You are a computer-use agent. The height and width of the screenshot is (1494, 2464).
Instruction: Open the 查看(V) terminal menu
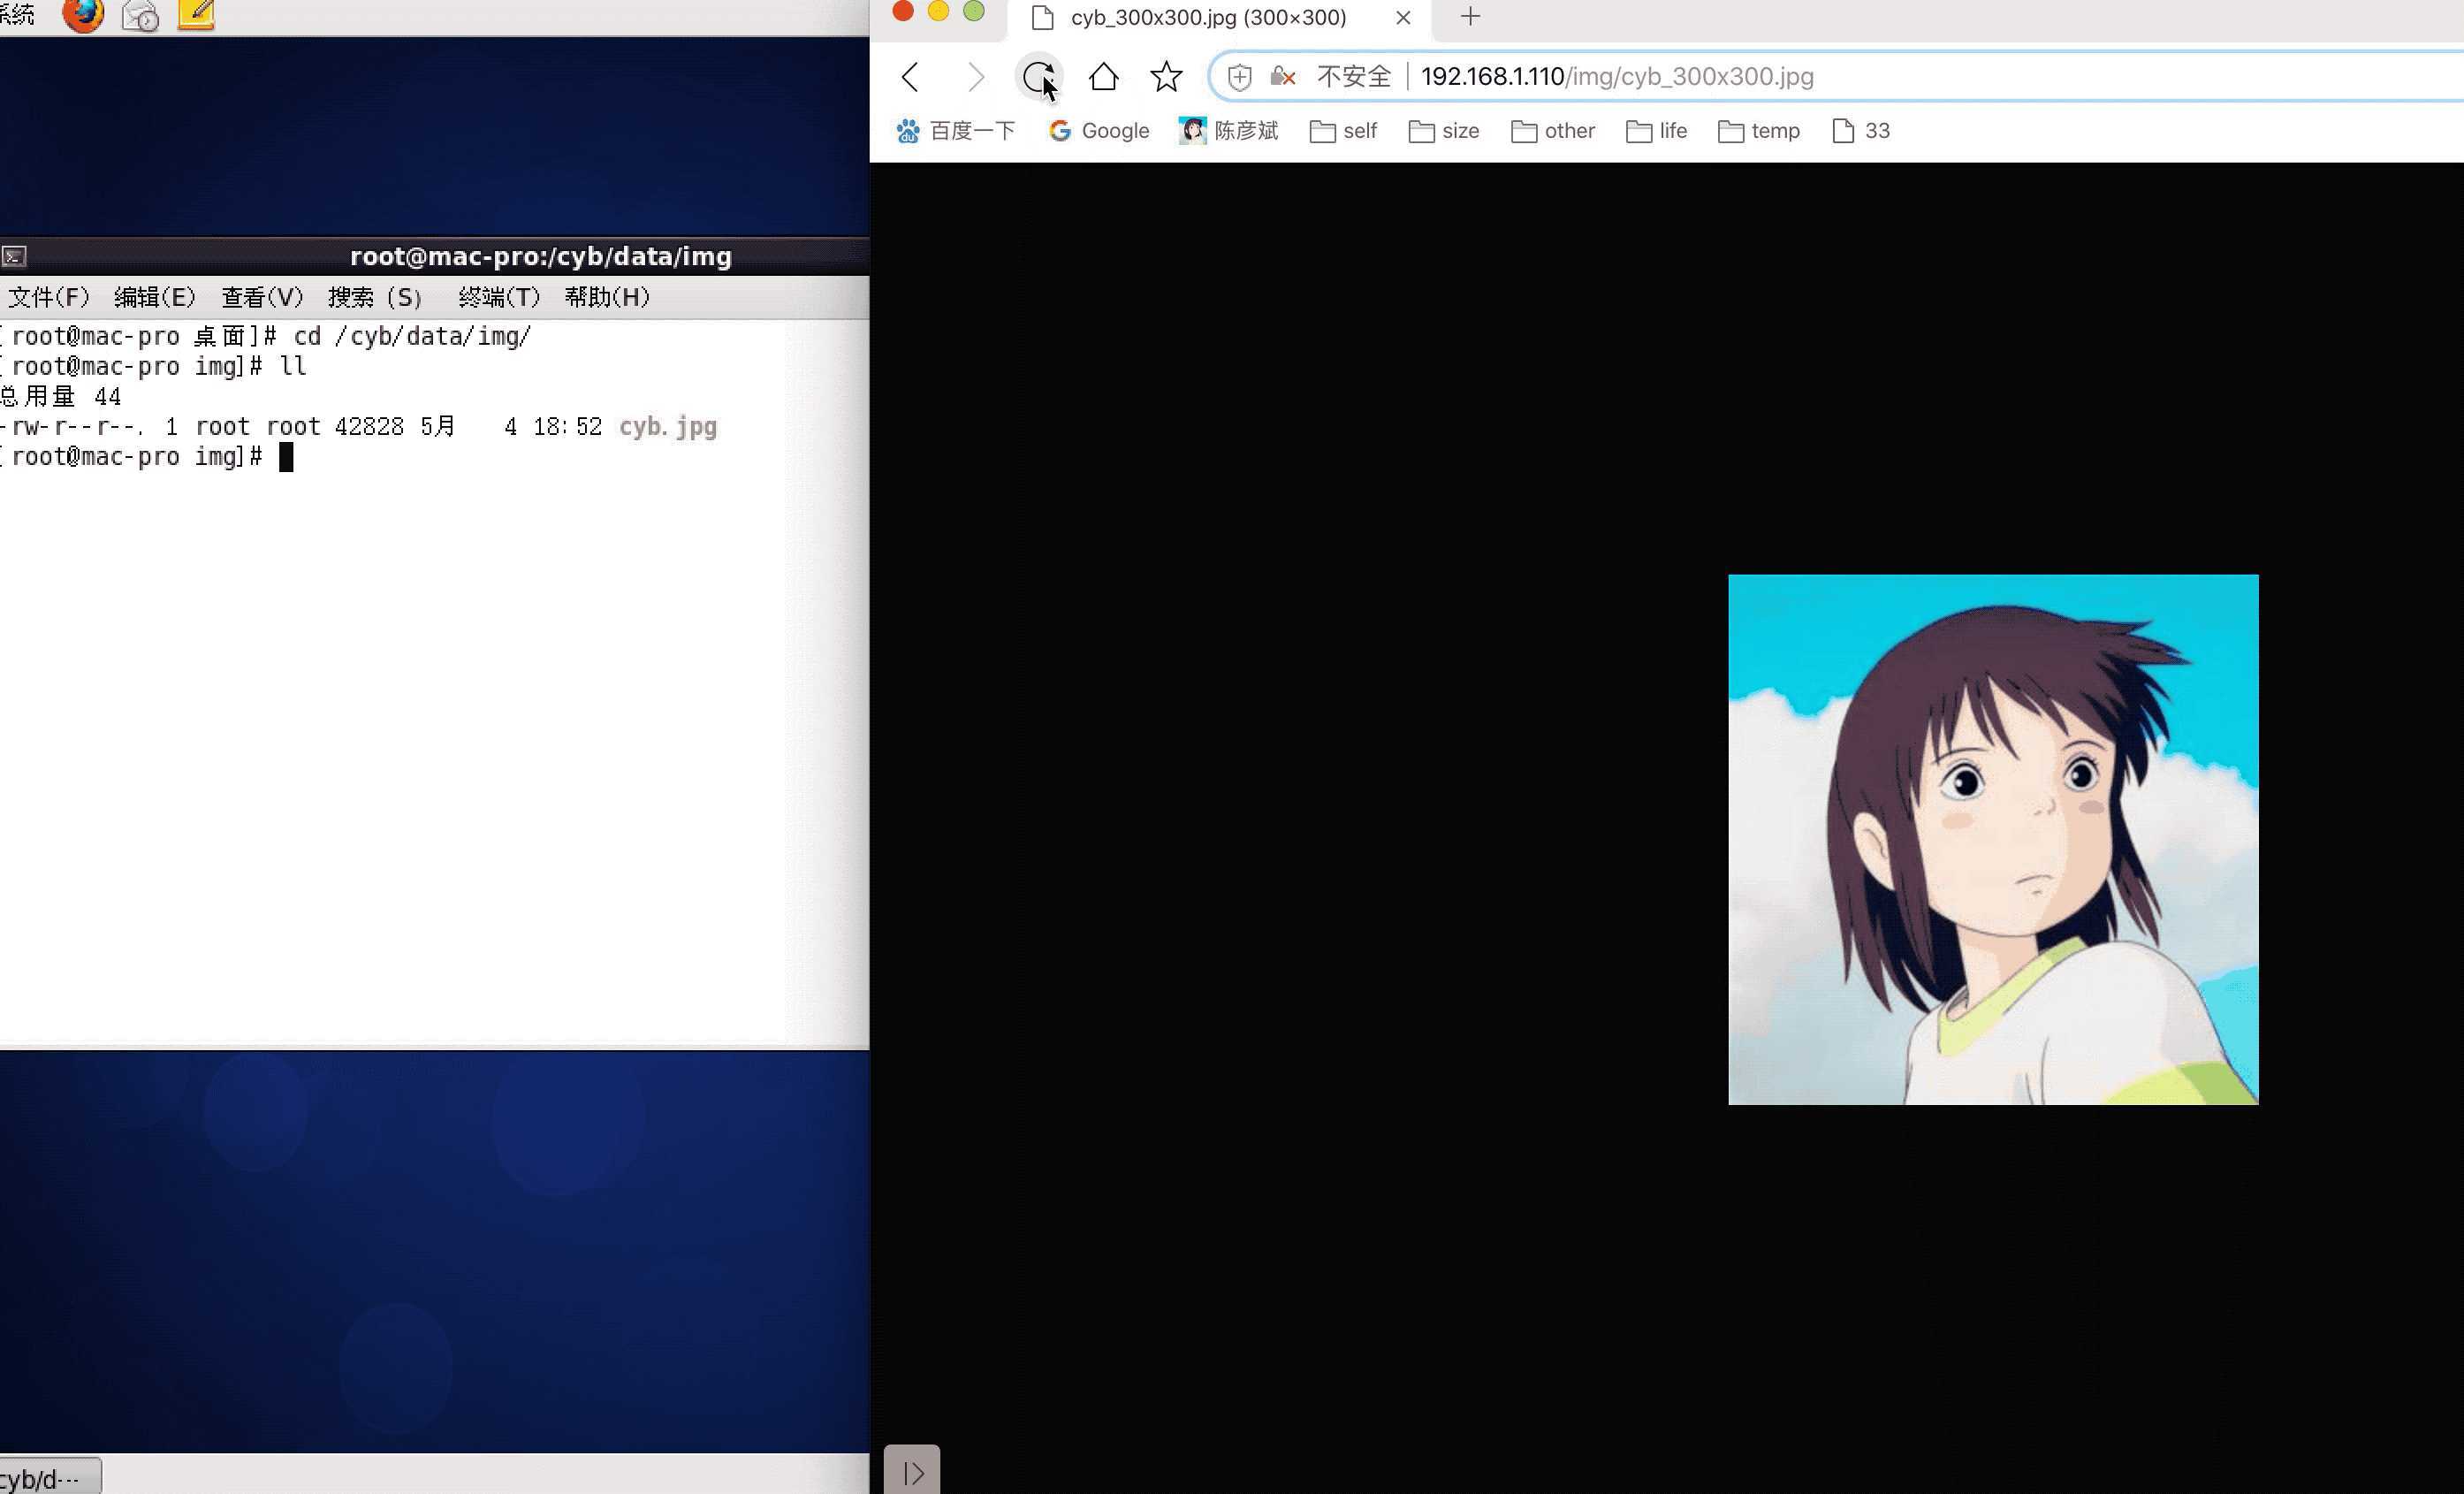pos(262,297)
